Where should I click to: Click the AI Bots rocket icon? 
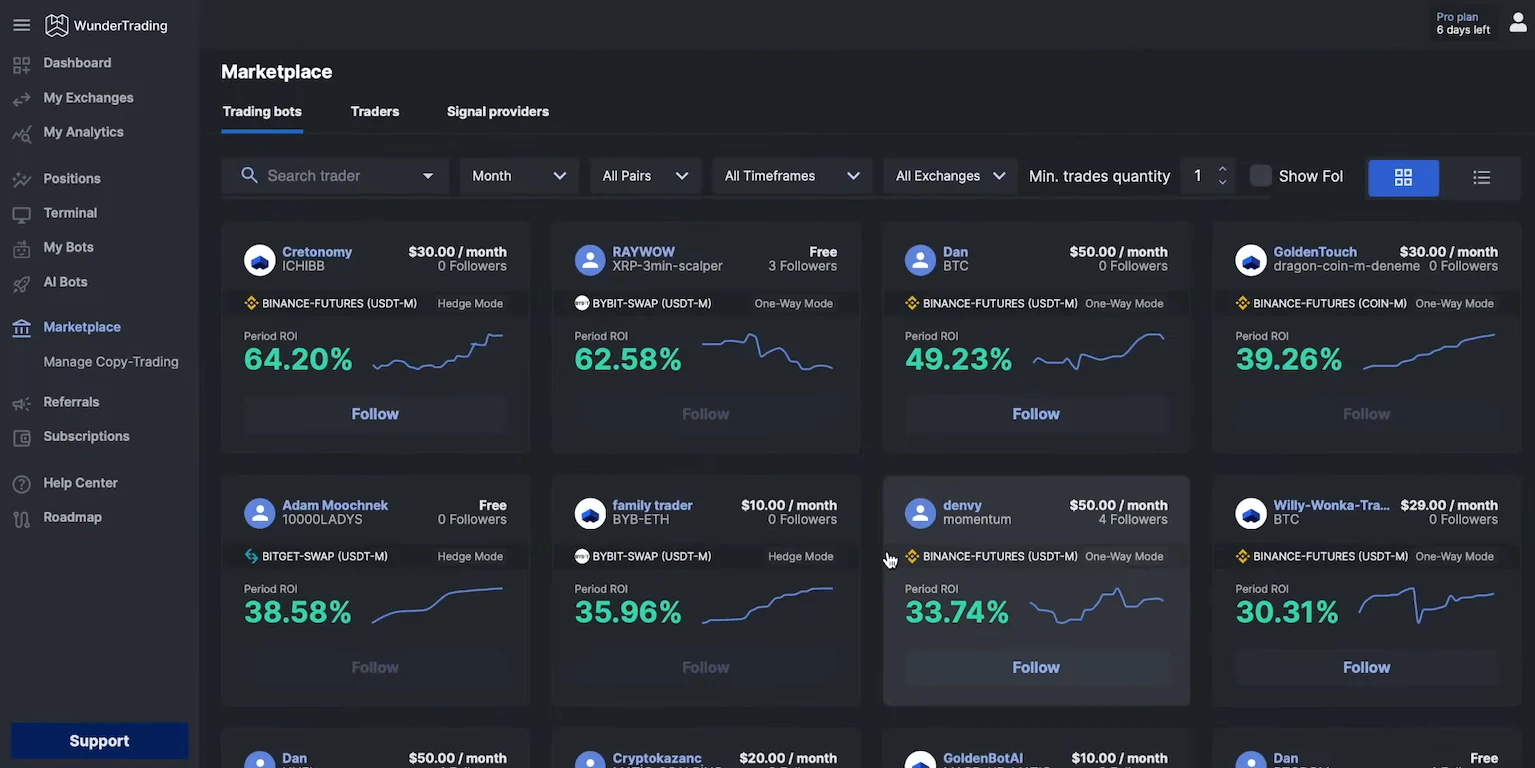click(x=21, y=283)
